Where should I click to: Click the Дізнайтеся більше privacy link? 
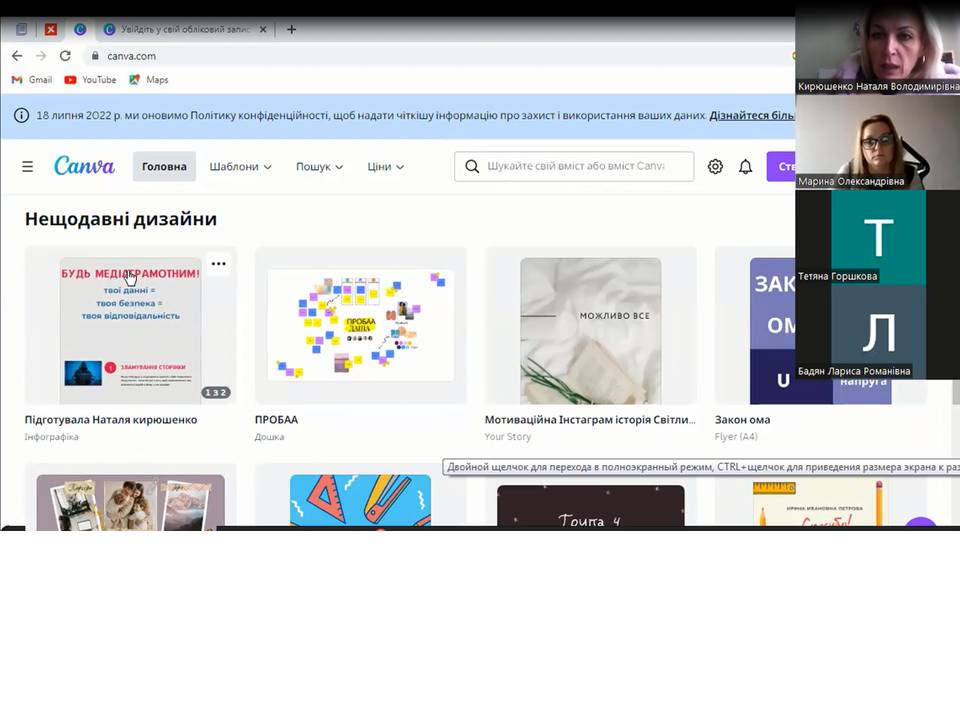[752, 115]
